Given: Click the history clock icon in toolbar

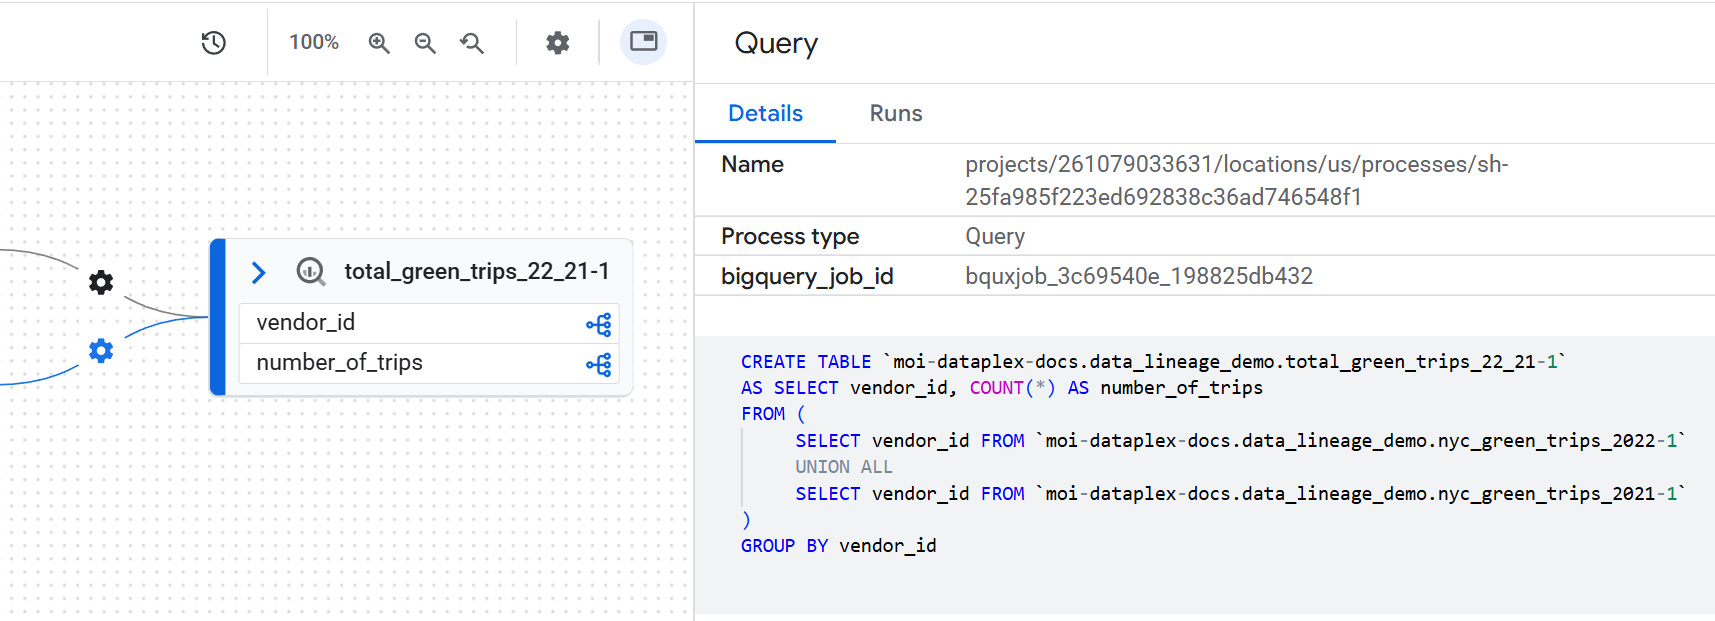Looking at the screenshot, I should pos(213,43).
